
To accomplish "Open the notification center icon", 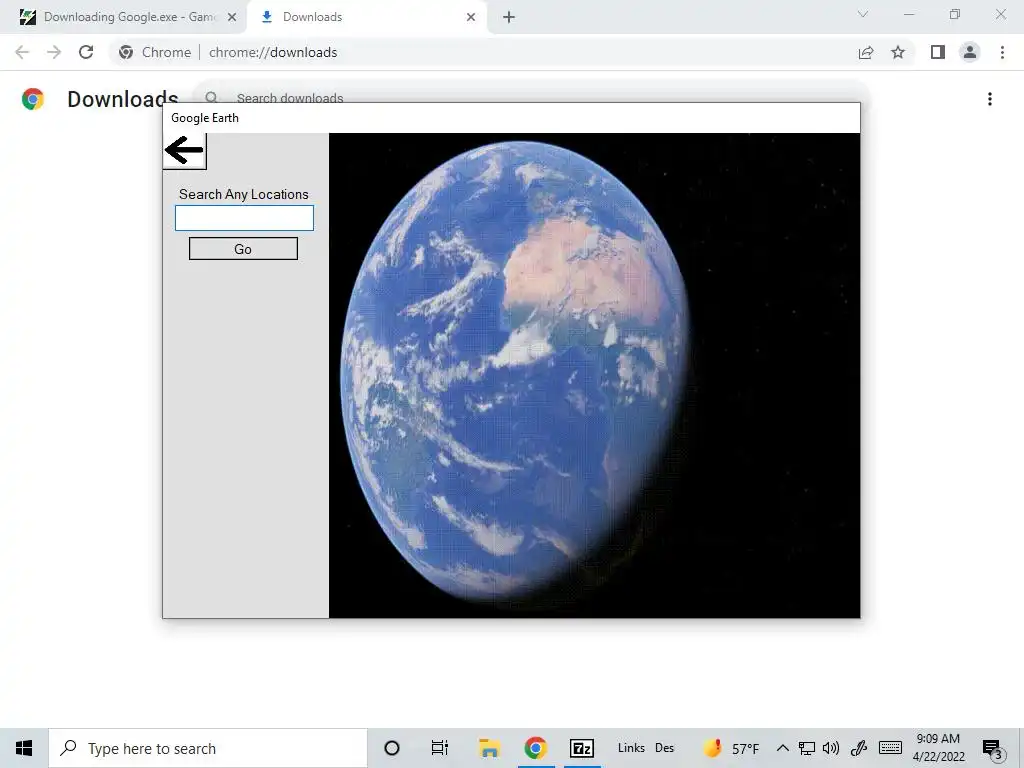I will (992, 749).
